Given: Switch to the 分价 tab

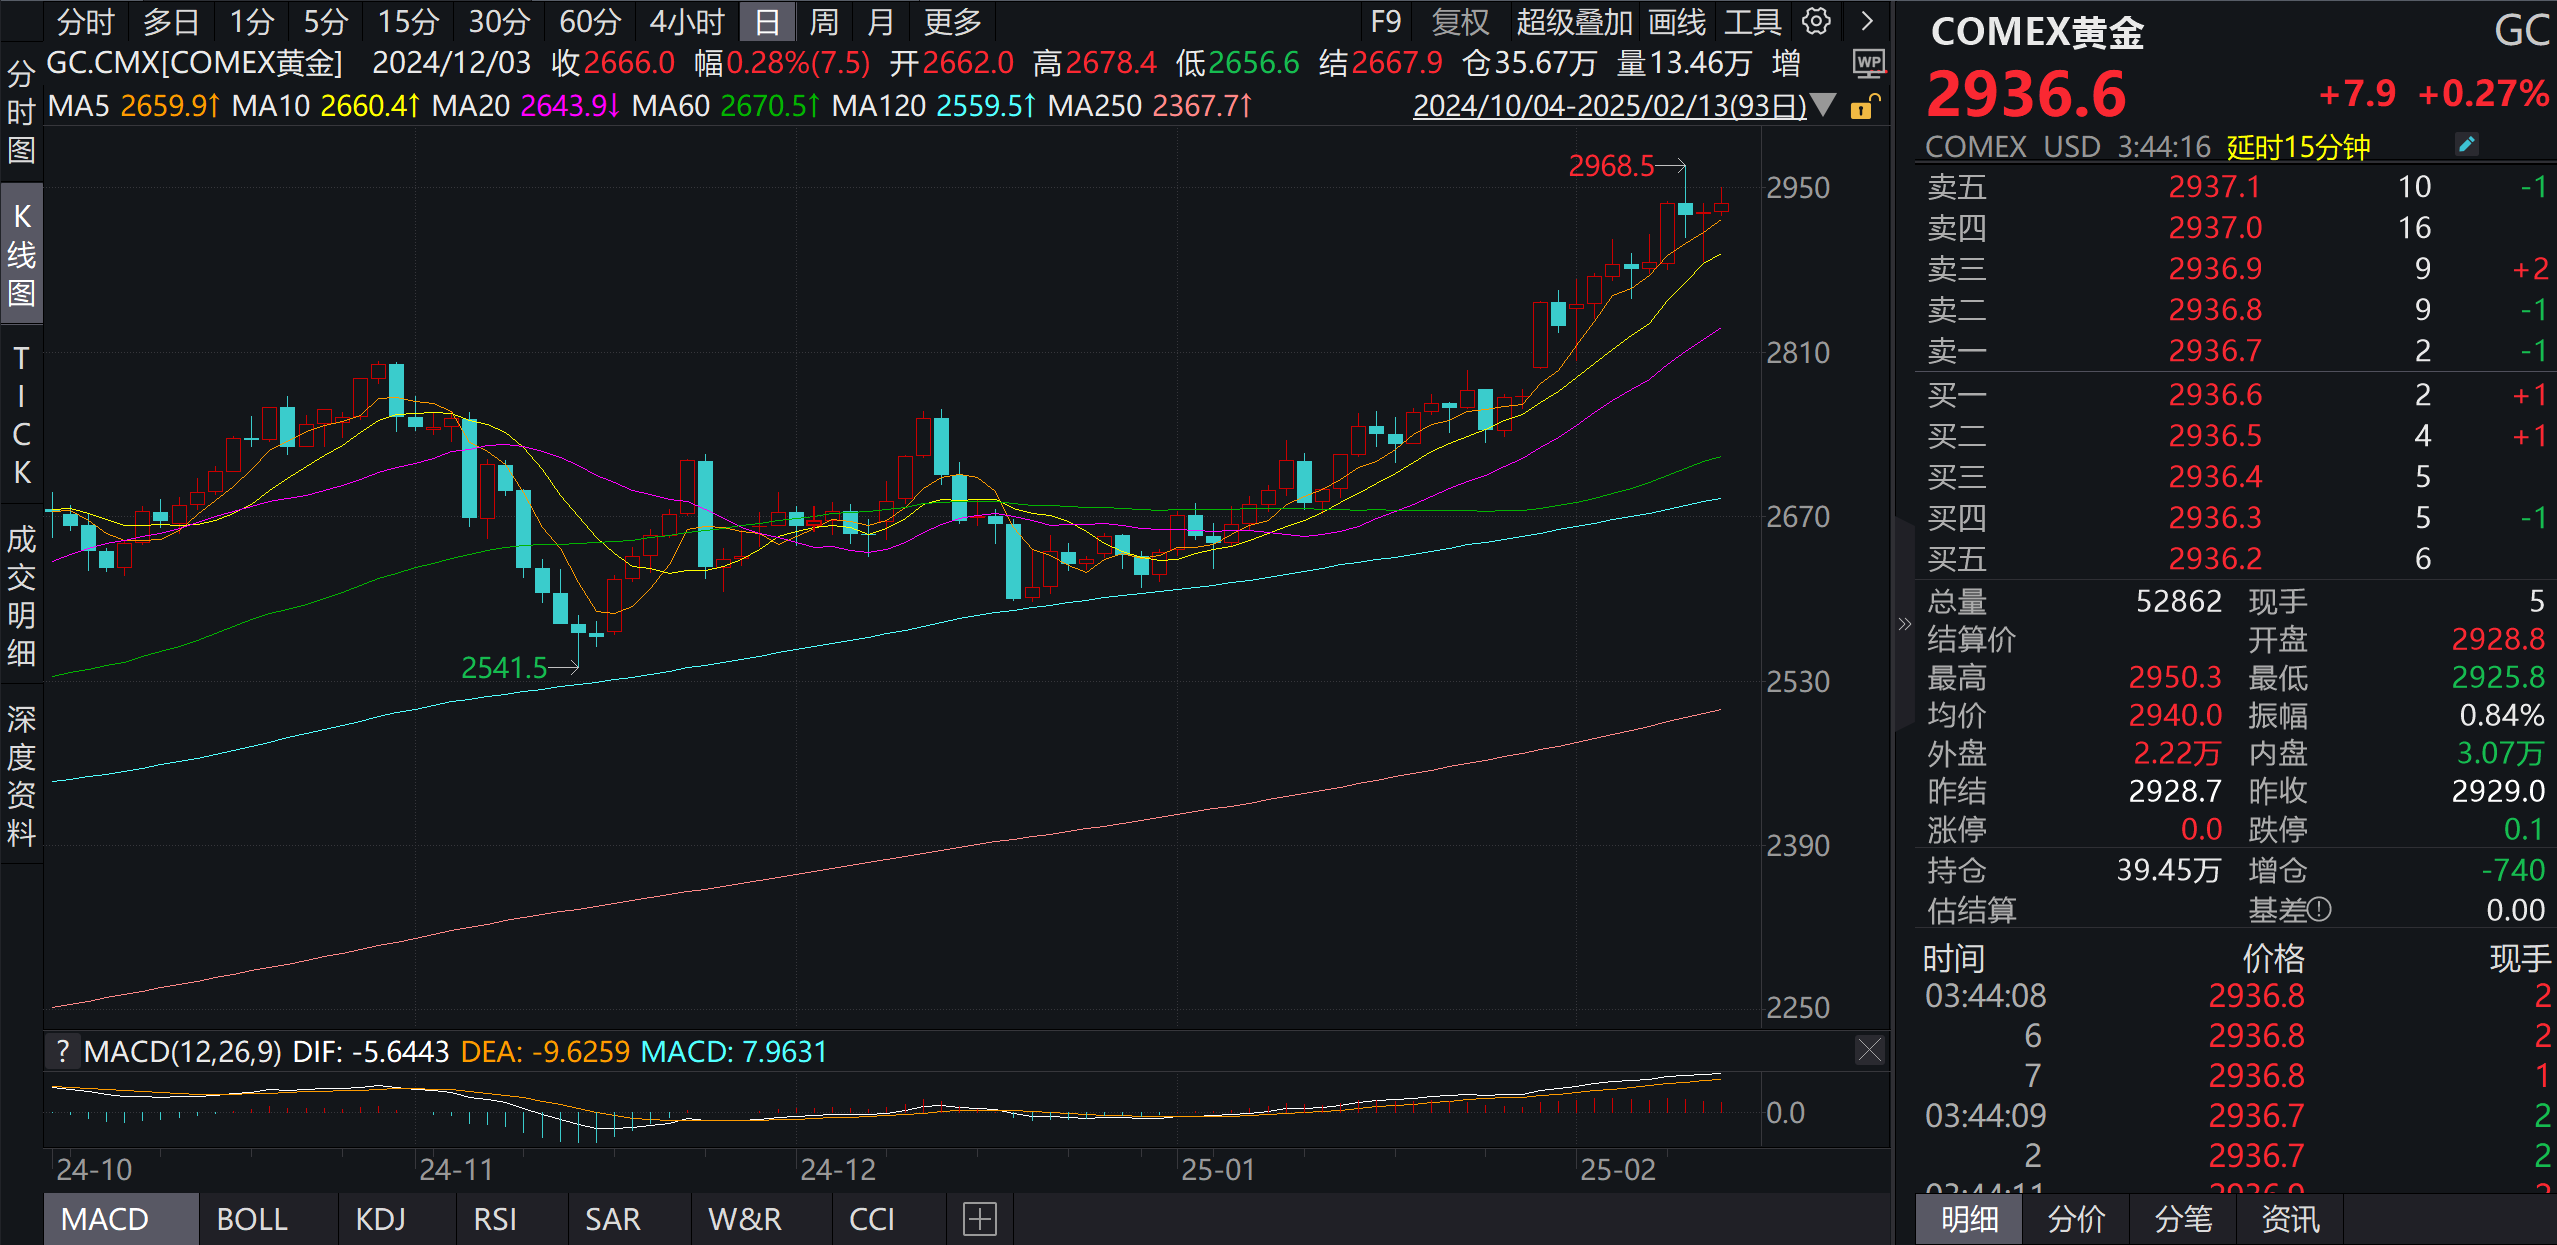Looking at the screenshot, I should click(x=2078, y=1219).
